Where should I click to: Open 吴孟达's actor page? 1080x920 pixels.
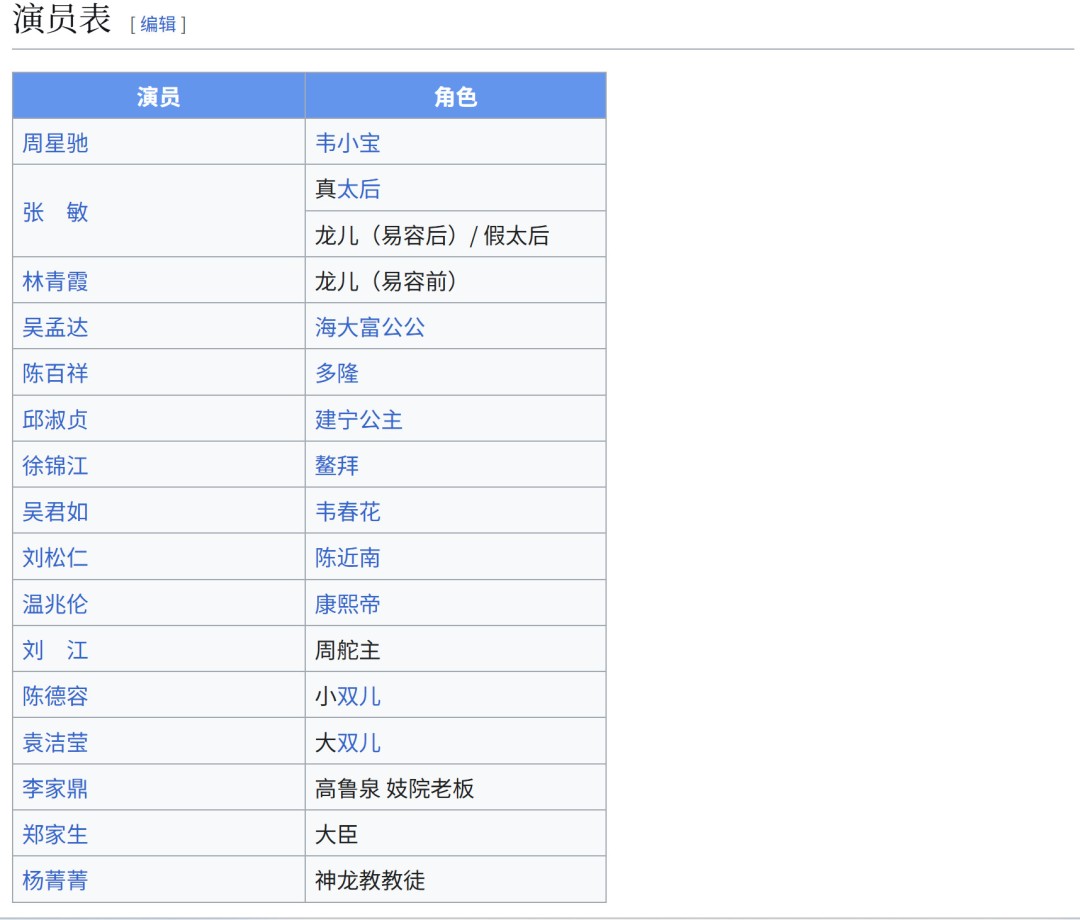tap(55, 326)
